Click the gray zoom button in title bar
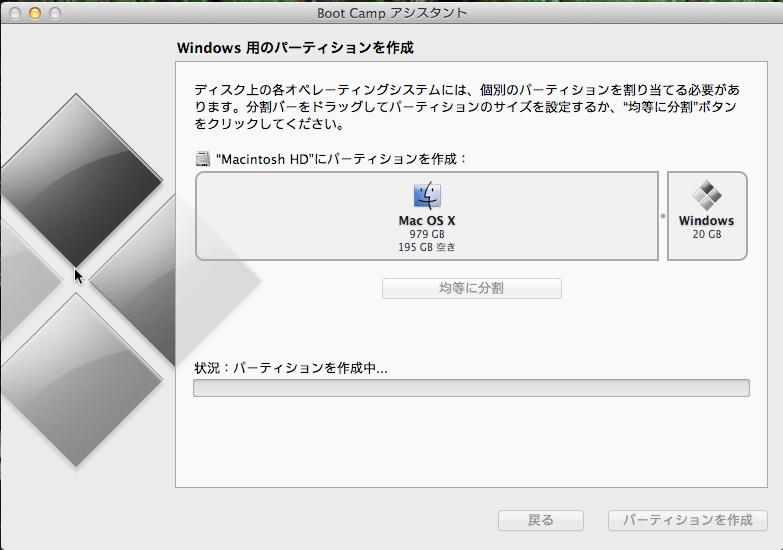The height and width of the screenshot is (550, 783). (54, 13)
